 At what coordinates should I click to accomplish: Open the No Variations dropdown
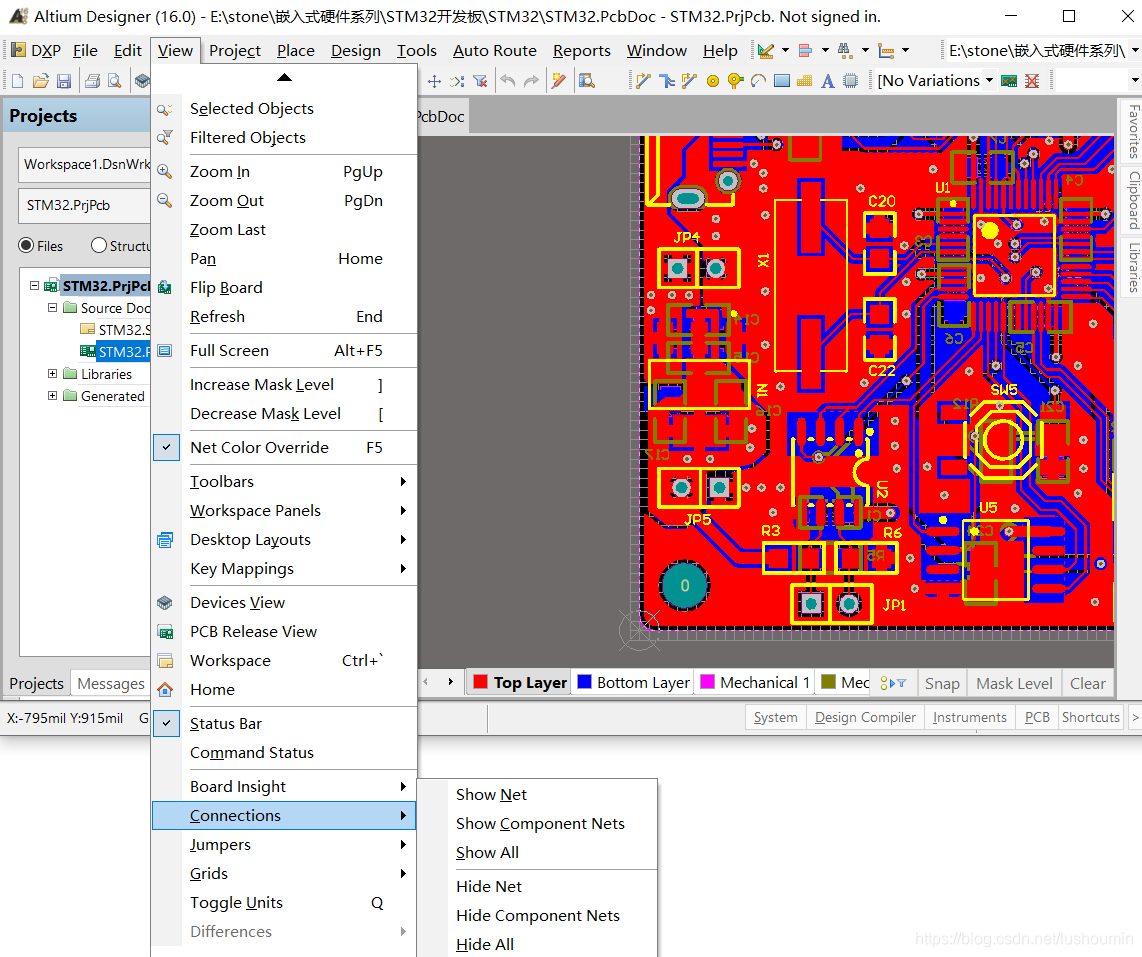coord(988,81)
